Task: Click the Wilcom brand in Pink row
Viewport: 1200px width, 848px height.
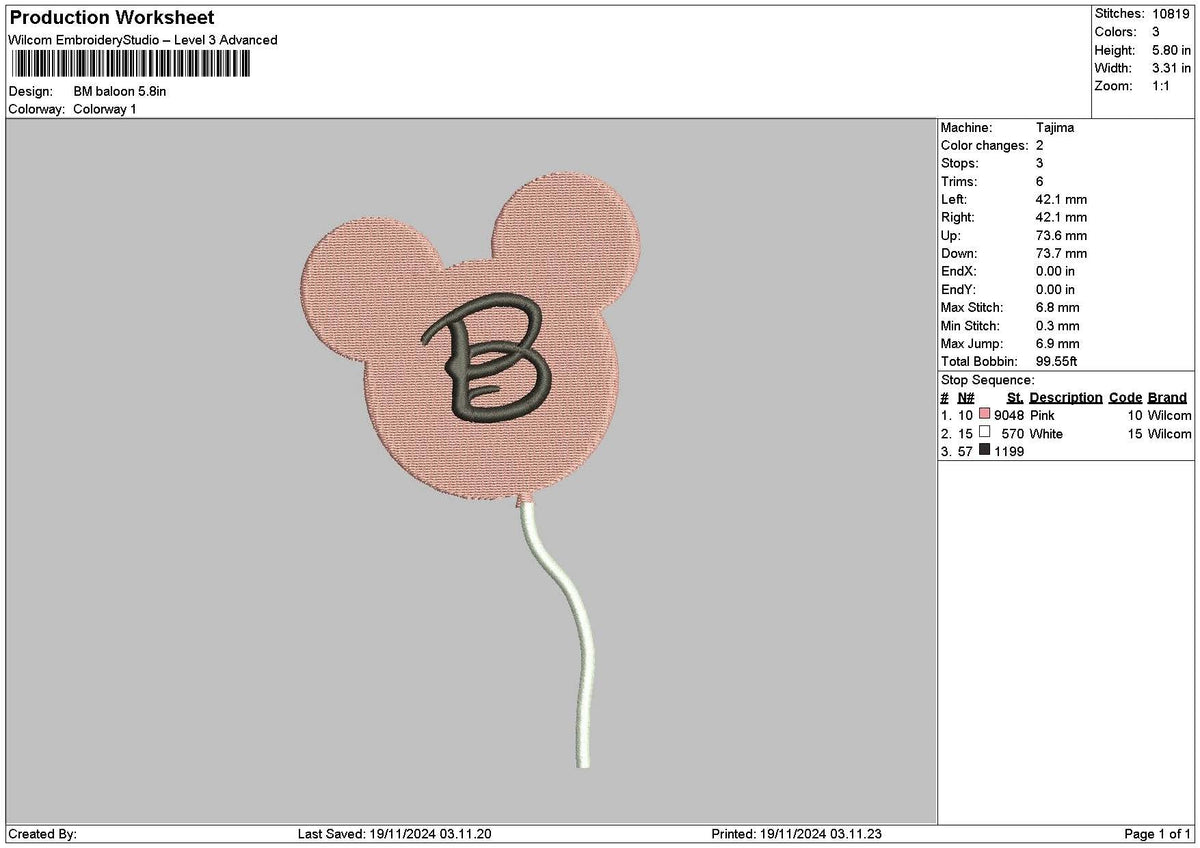Action: (1170, 416)
